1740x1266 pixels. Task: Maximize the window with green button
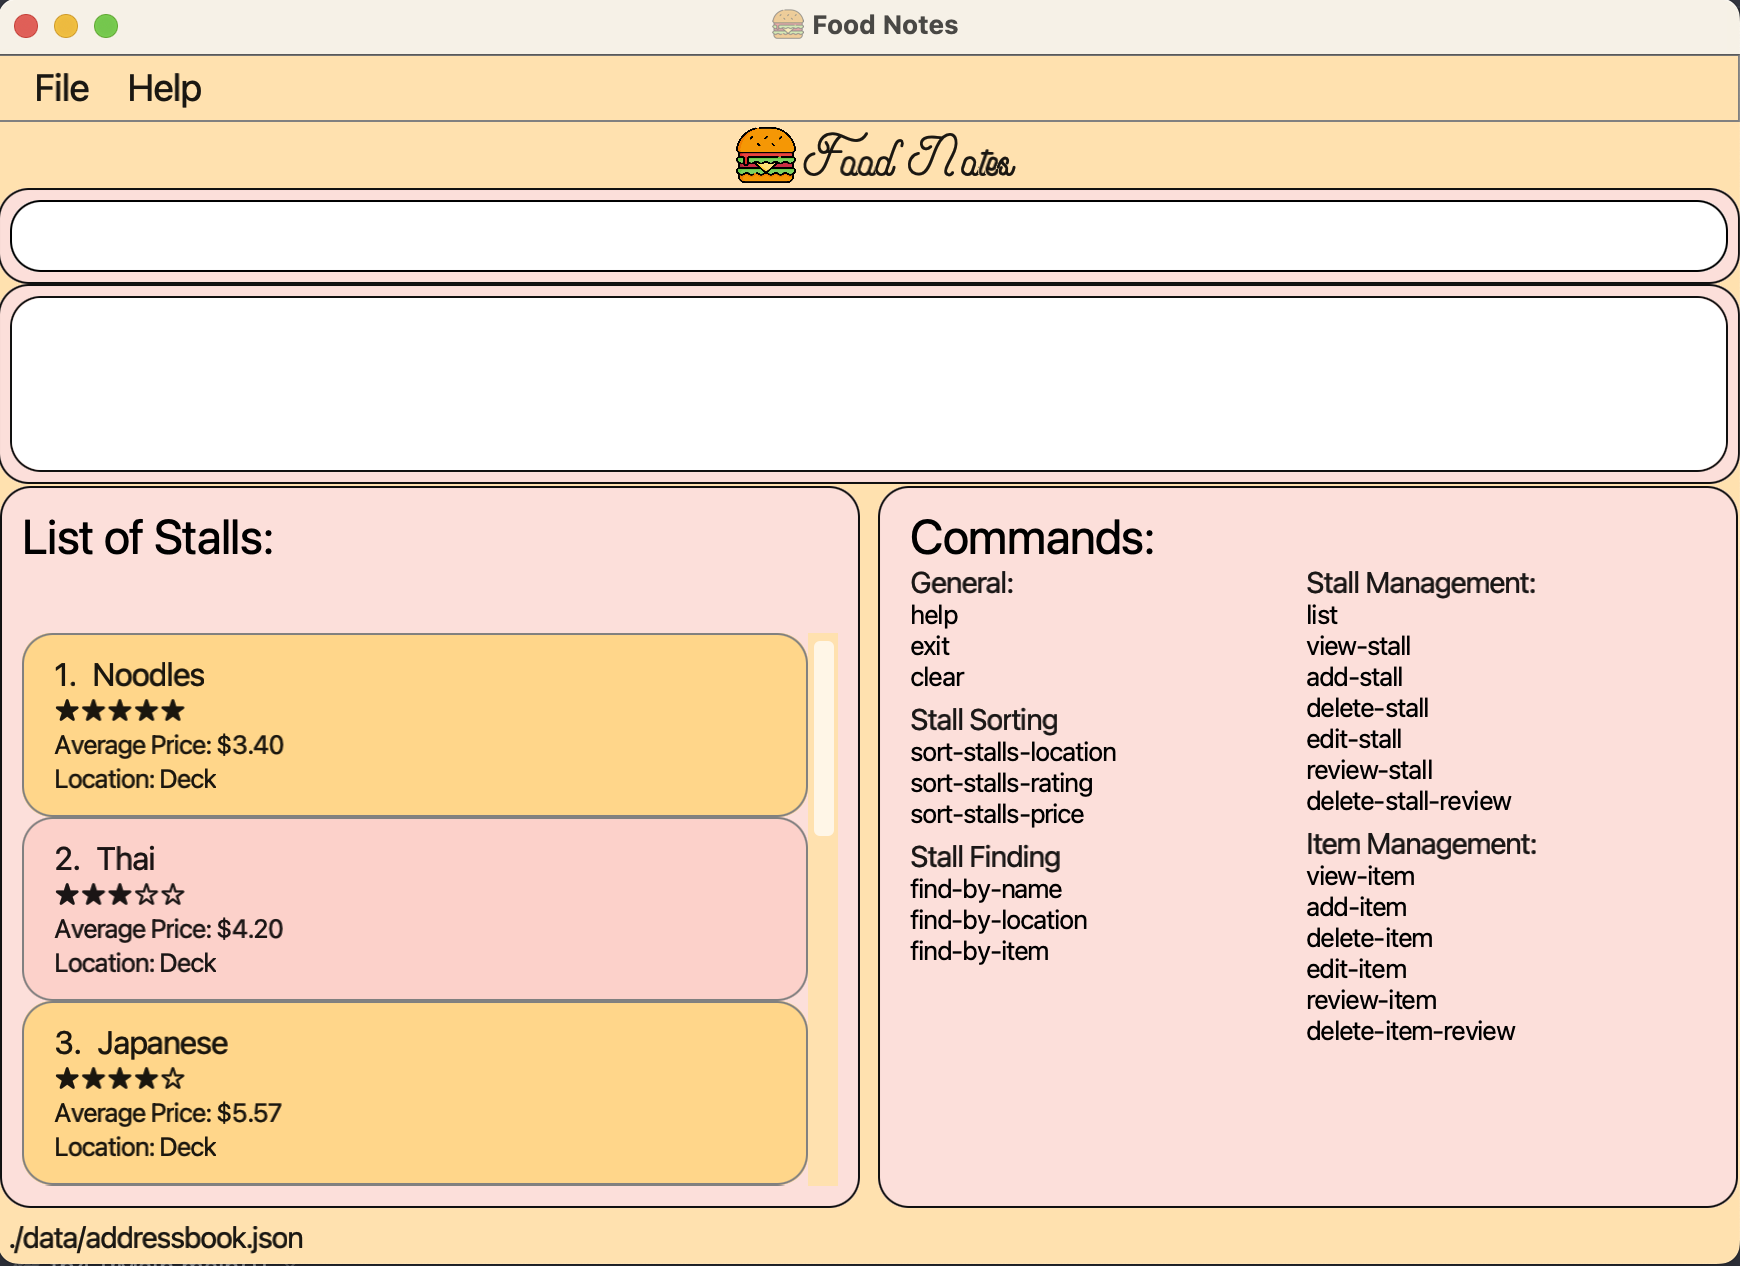pos(106,26)
